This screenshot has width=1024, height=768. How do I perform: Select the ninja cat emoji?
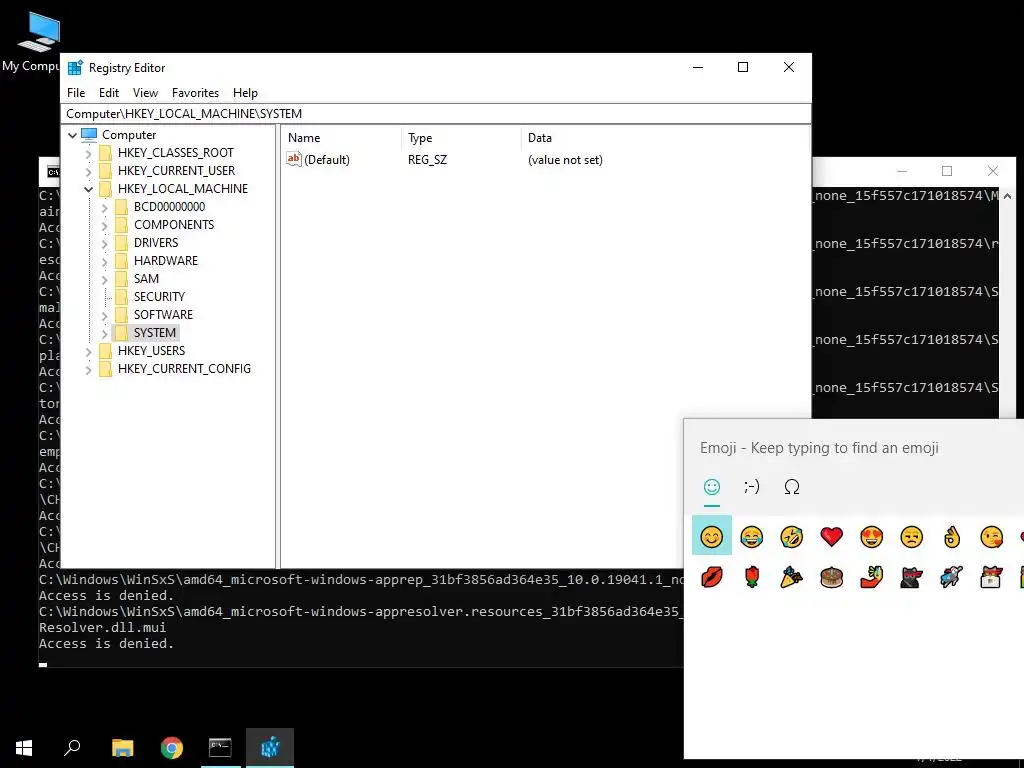point(911,577)
